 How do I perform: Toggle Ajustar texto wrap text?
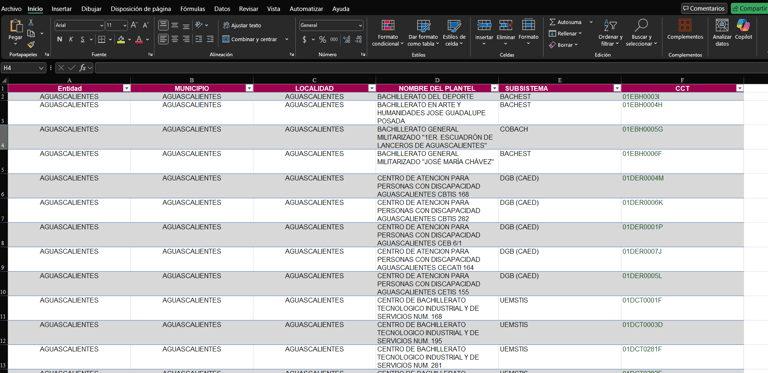241,25
